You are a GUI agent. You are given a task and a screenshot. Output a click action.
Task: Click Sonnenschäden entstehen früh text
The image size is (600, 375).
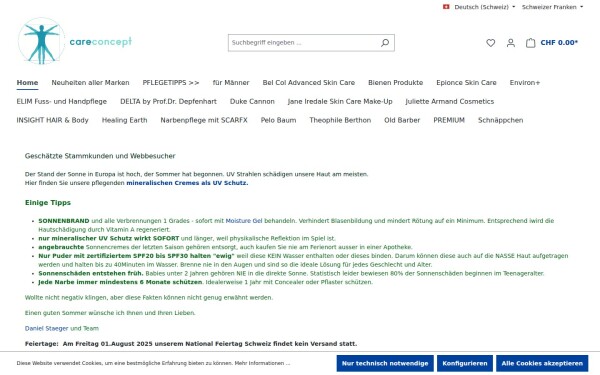point(91,273)
